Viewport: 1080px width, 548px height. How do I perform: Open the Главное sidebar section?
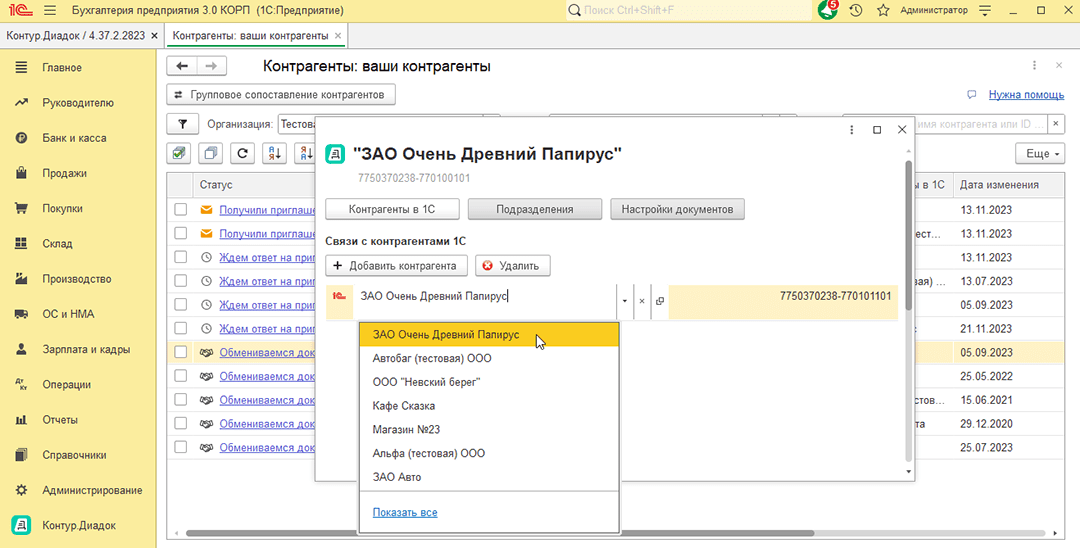pyautogui.click(x=62, y=67)
